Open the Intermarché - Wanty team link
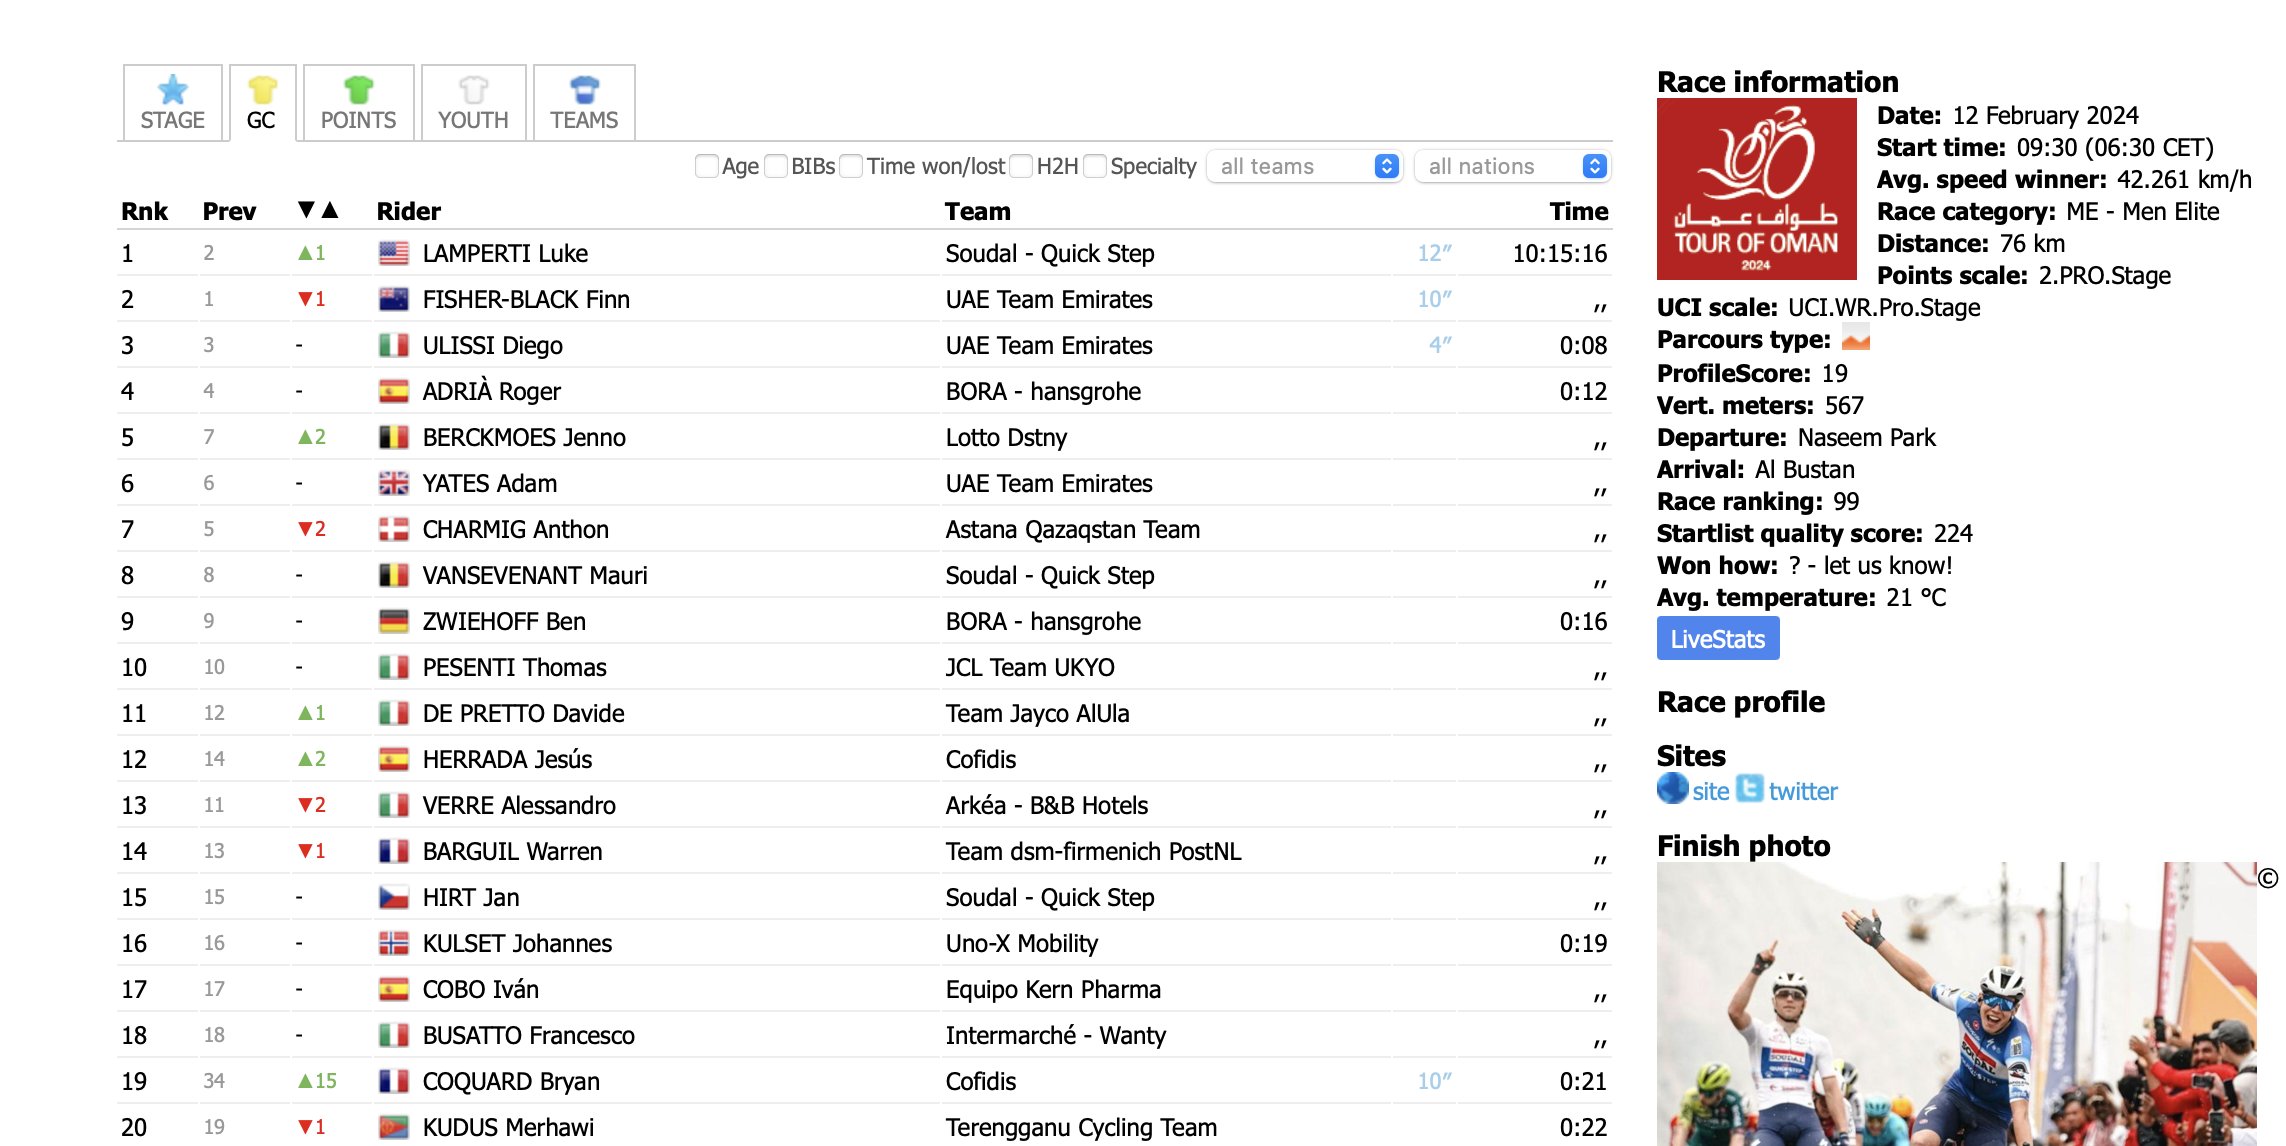2286x1146 pixels. (1056, 1035)
